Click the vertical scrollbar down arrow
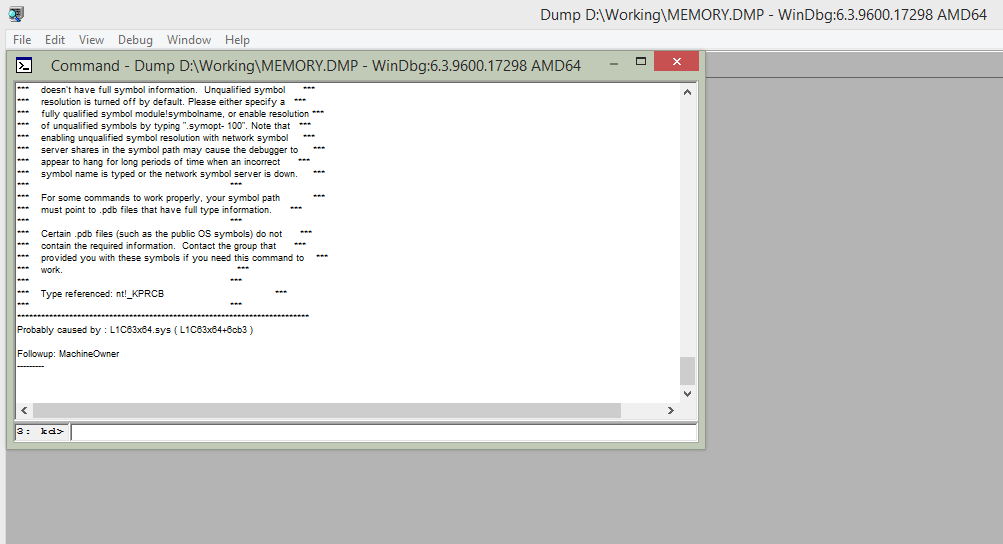This screenshot has width=1003, height=544. (x=688, y=394)
